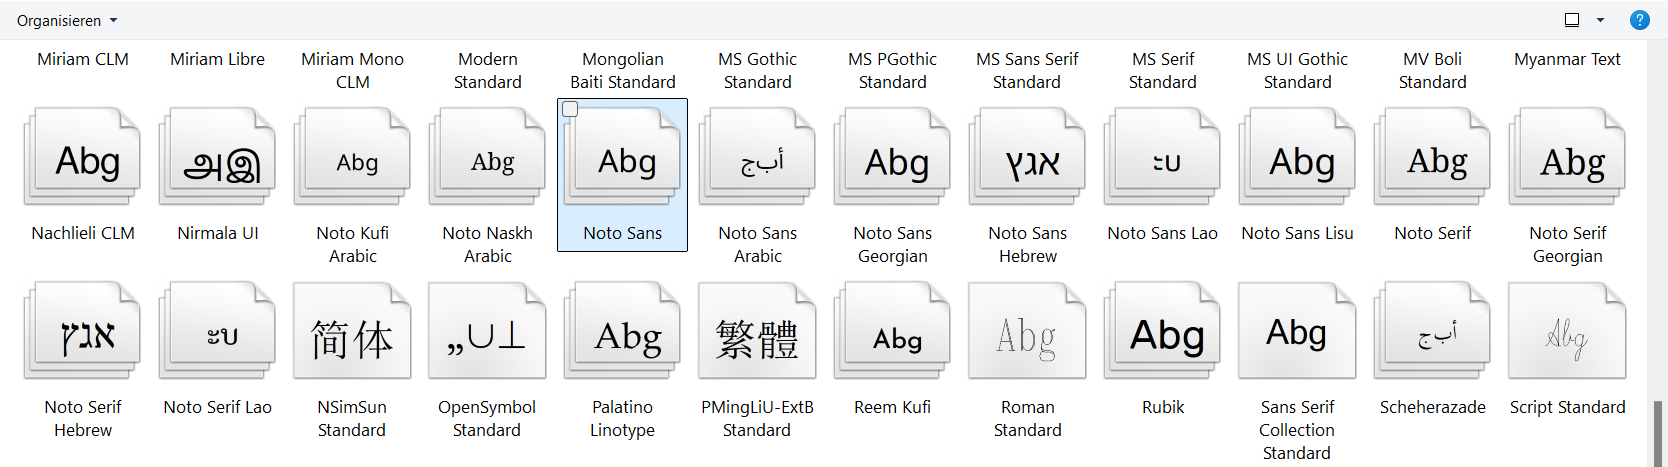1668x467 pixels.
Task: Click the view layout icon button
Action: 1571,20
